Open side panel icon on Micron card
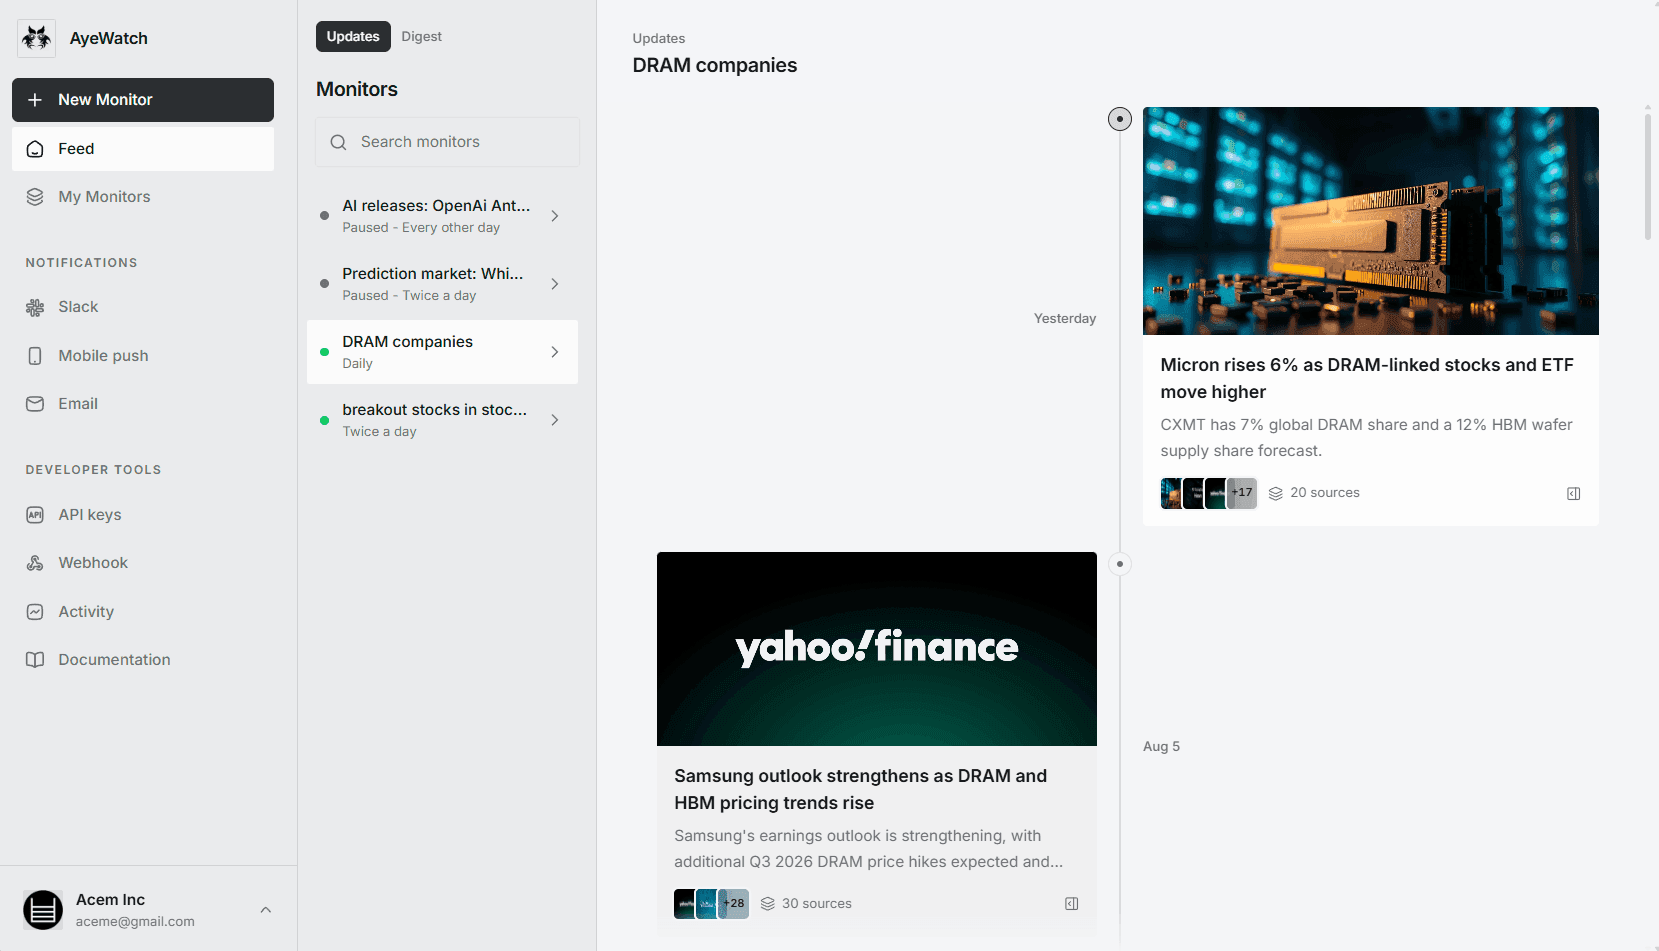1659x951 pixels. click(1573, 493)
